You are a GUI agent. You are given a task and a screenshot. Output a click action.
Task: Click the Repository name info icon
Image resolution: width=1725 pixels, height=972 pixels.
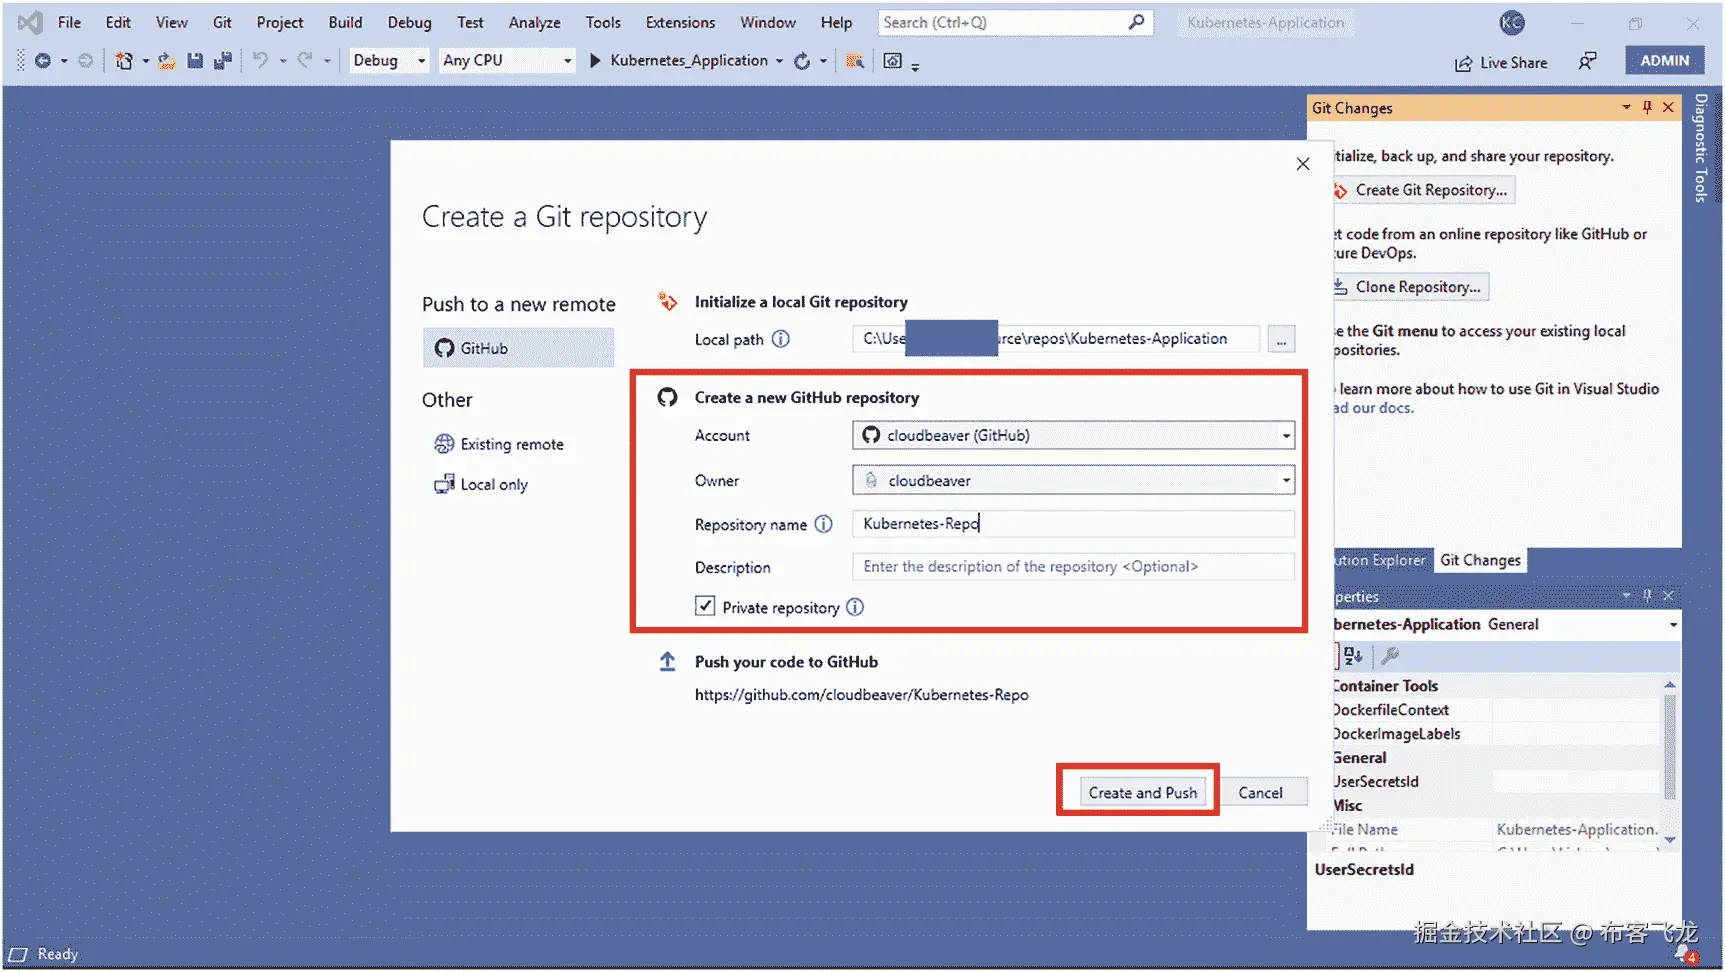[823, 524]
